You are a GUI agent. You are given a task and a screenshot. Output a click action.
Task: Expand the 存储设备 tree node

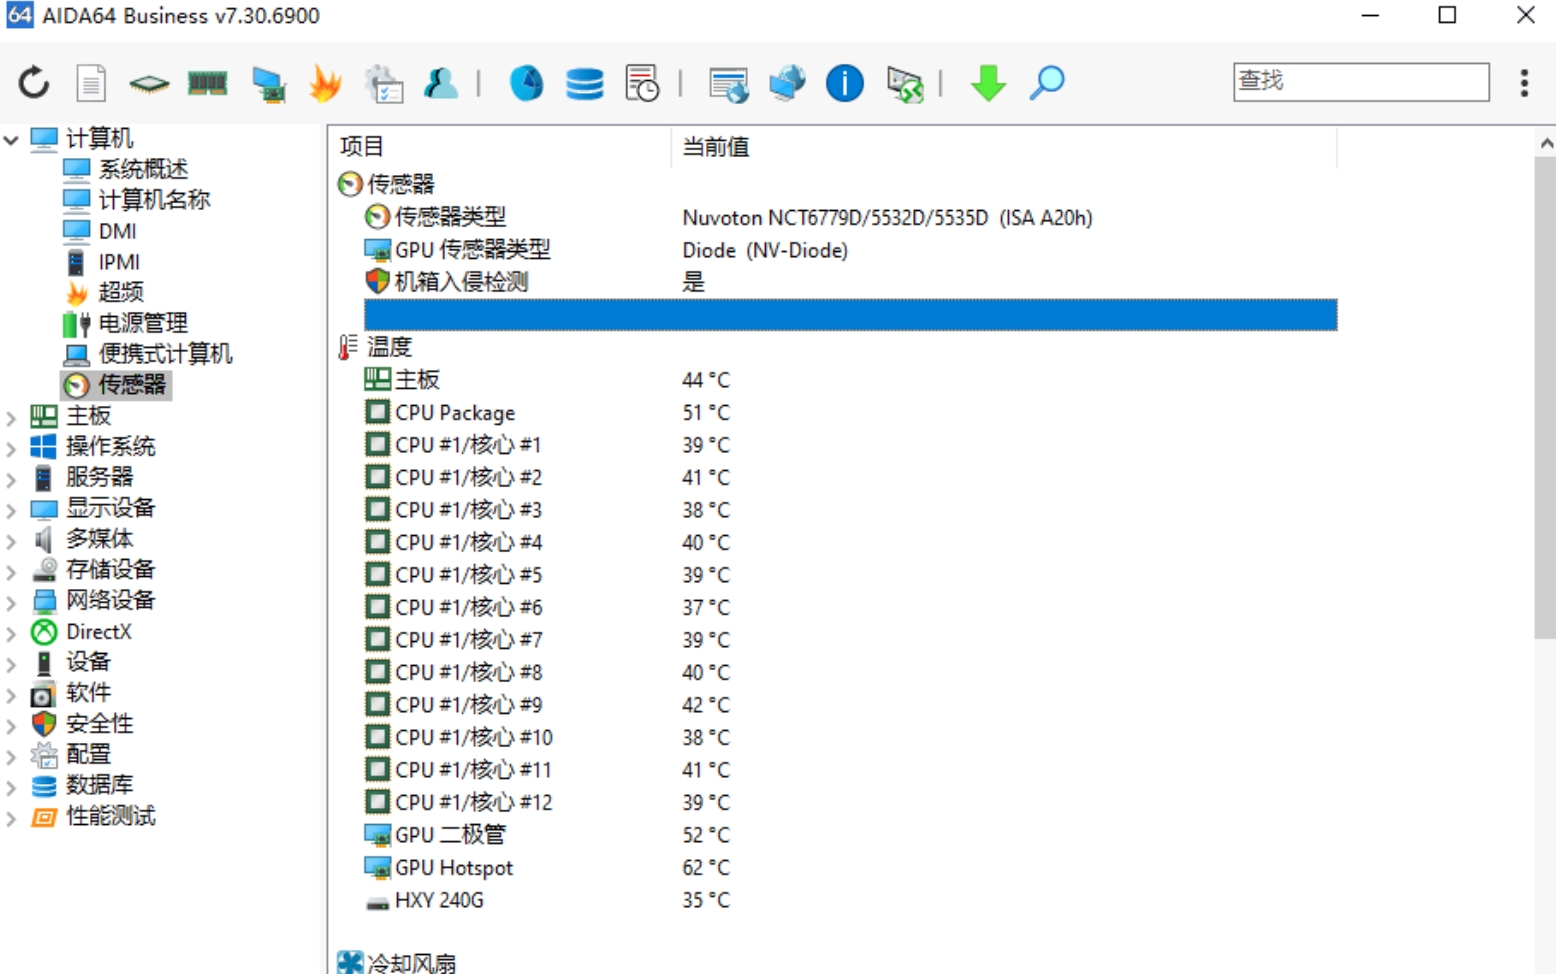point(12,571)
